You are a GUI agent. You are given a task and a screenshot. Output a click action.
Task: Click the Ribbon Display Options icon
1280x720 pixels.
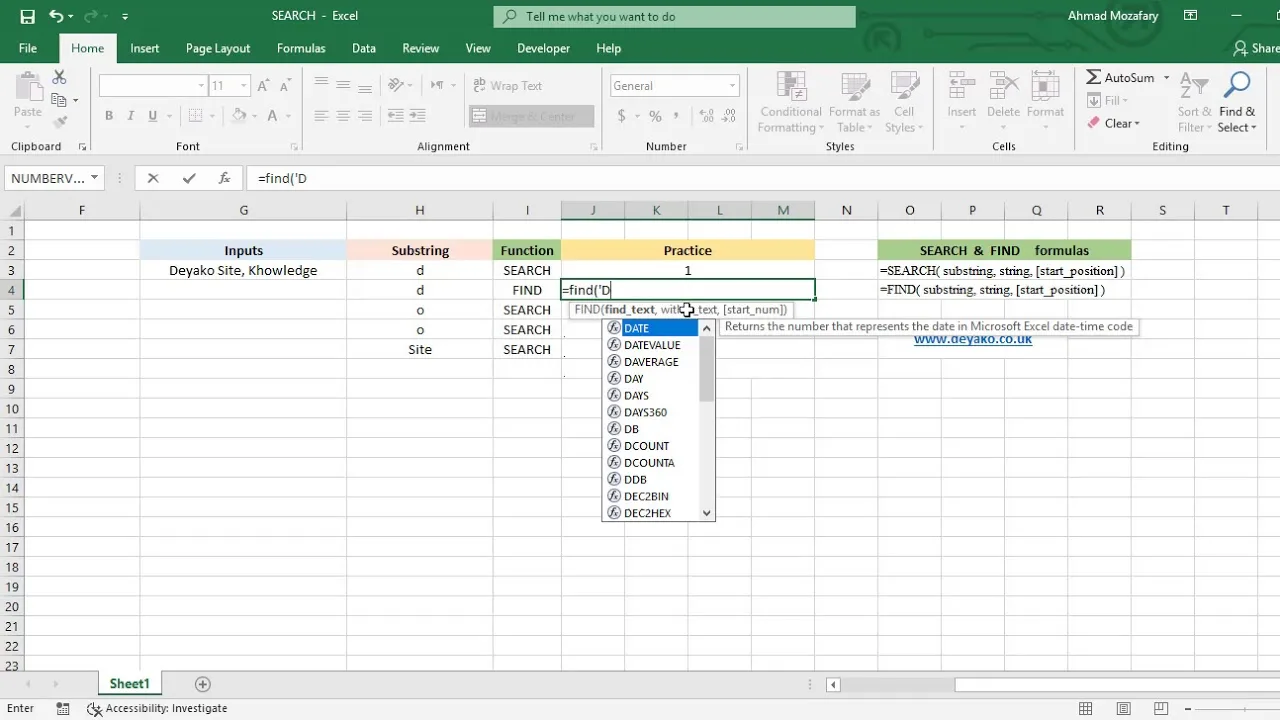(1190, 16)
